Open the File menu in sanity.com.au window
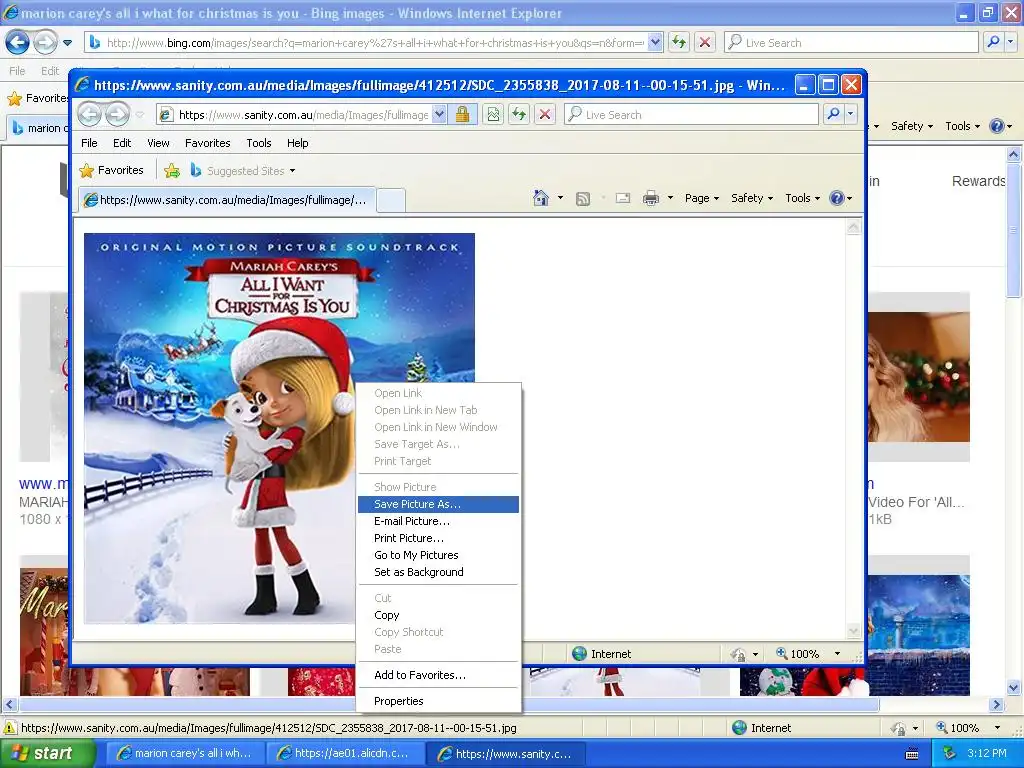 (x=89, y=143)
